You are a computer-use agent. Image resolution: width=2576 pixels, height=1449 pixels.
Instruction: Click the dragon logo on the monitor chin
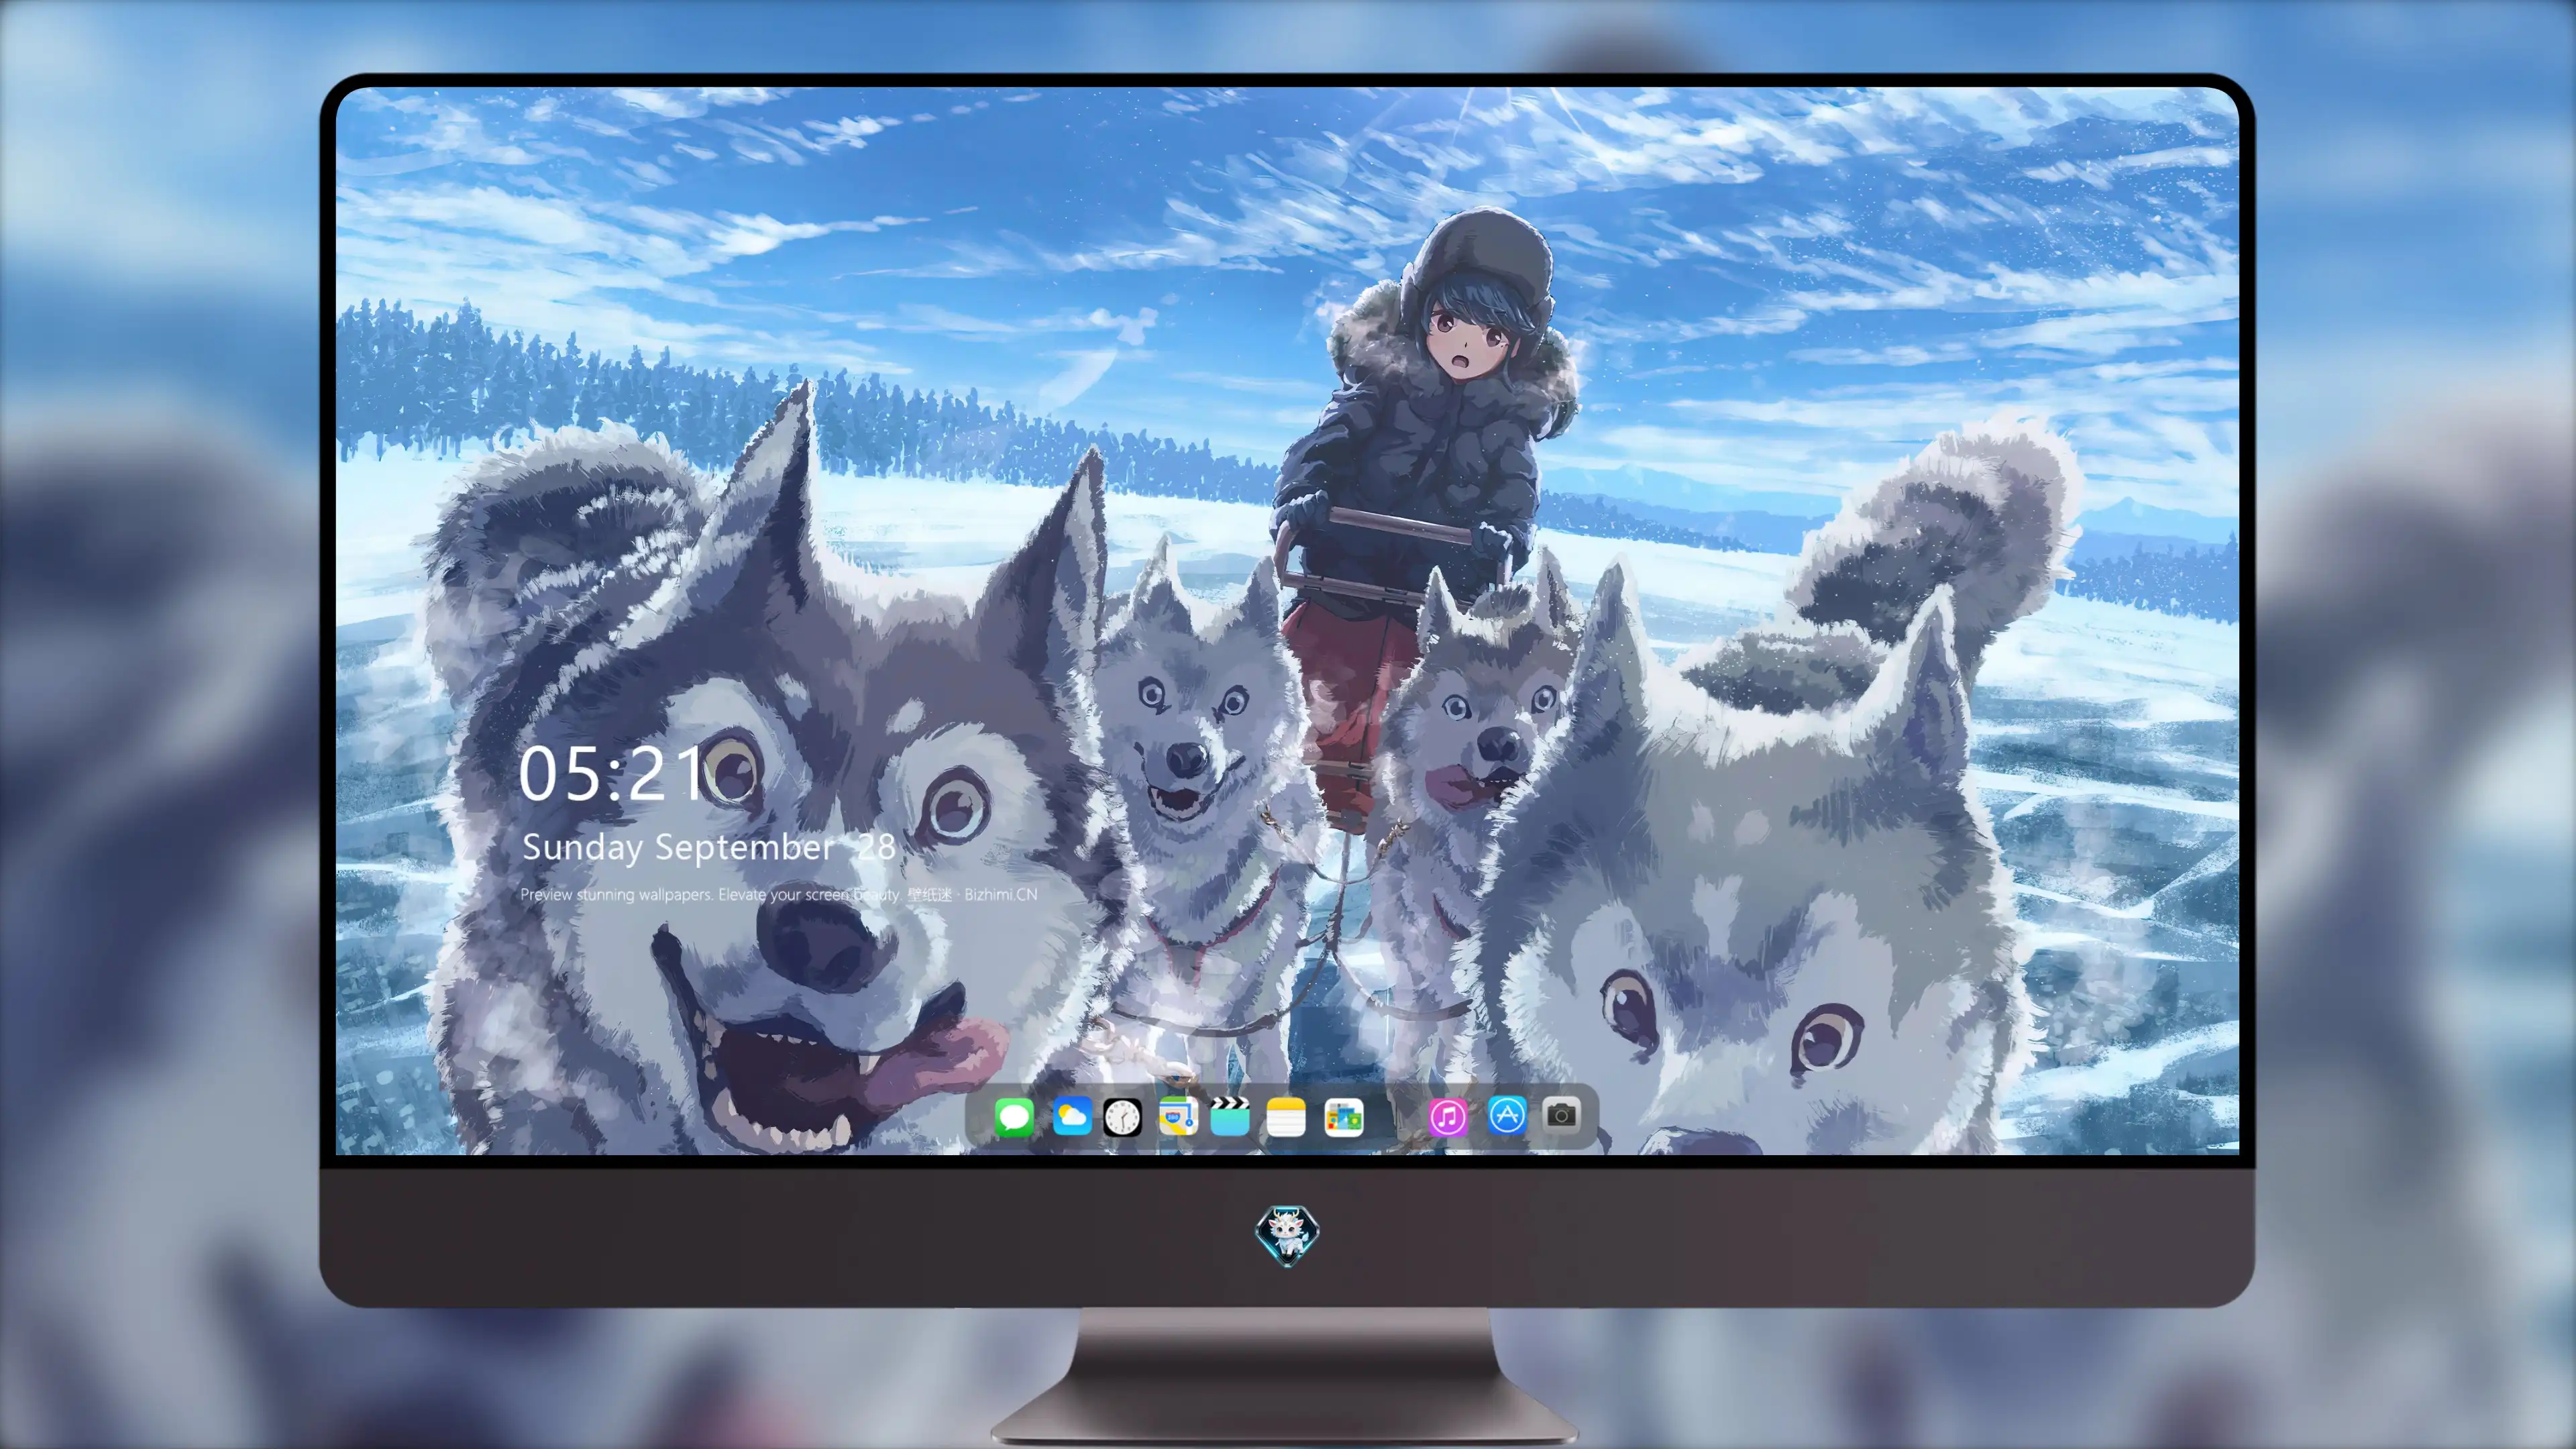pos(1287,1235)
